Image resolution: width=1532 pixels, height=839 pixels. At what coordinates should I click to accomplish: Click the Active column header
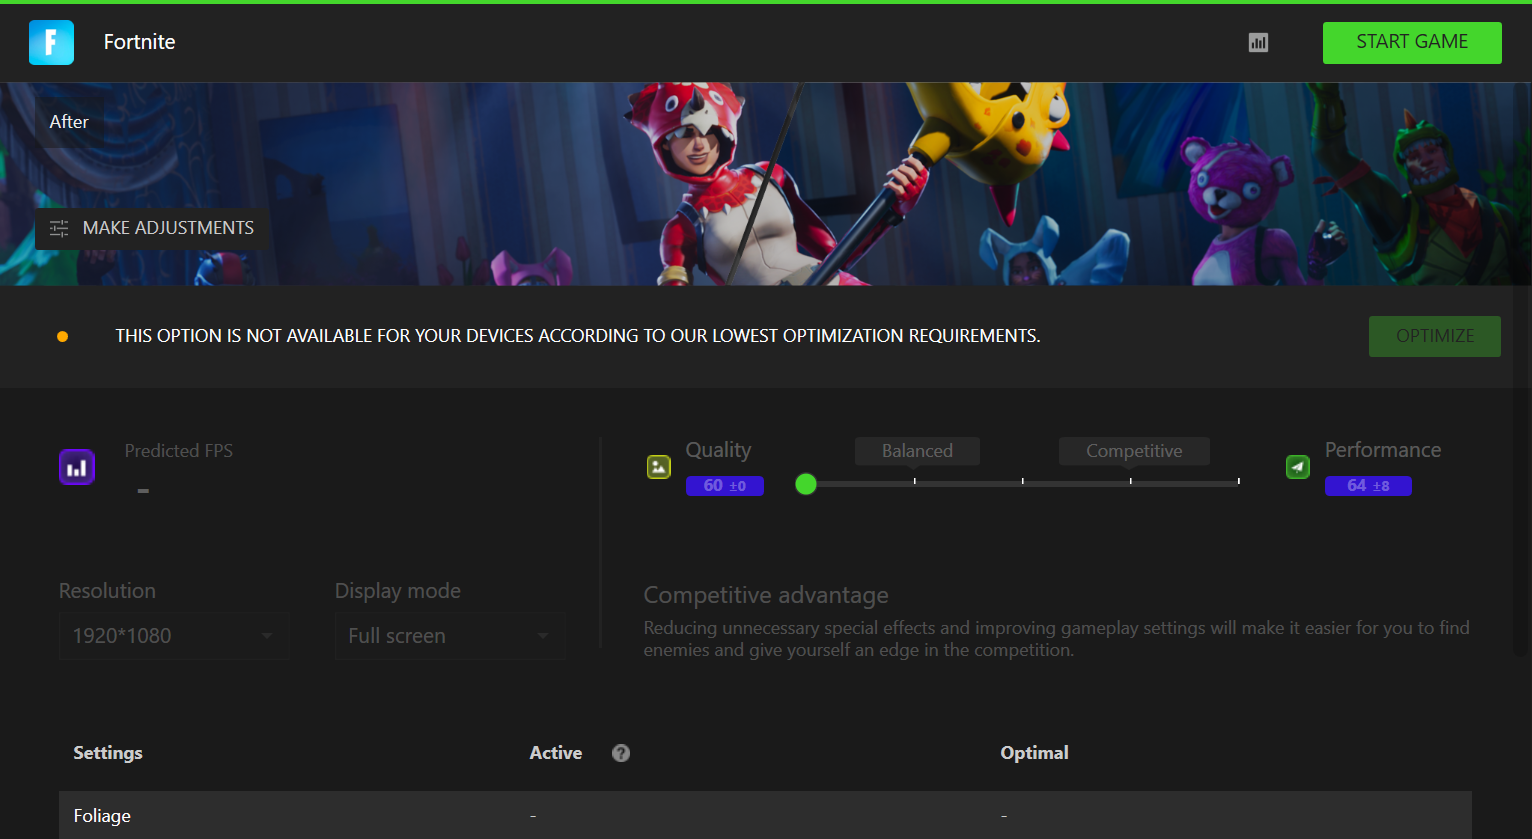point(556,753)
